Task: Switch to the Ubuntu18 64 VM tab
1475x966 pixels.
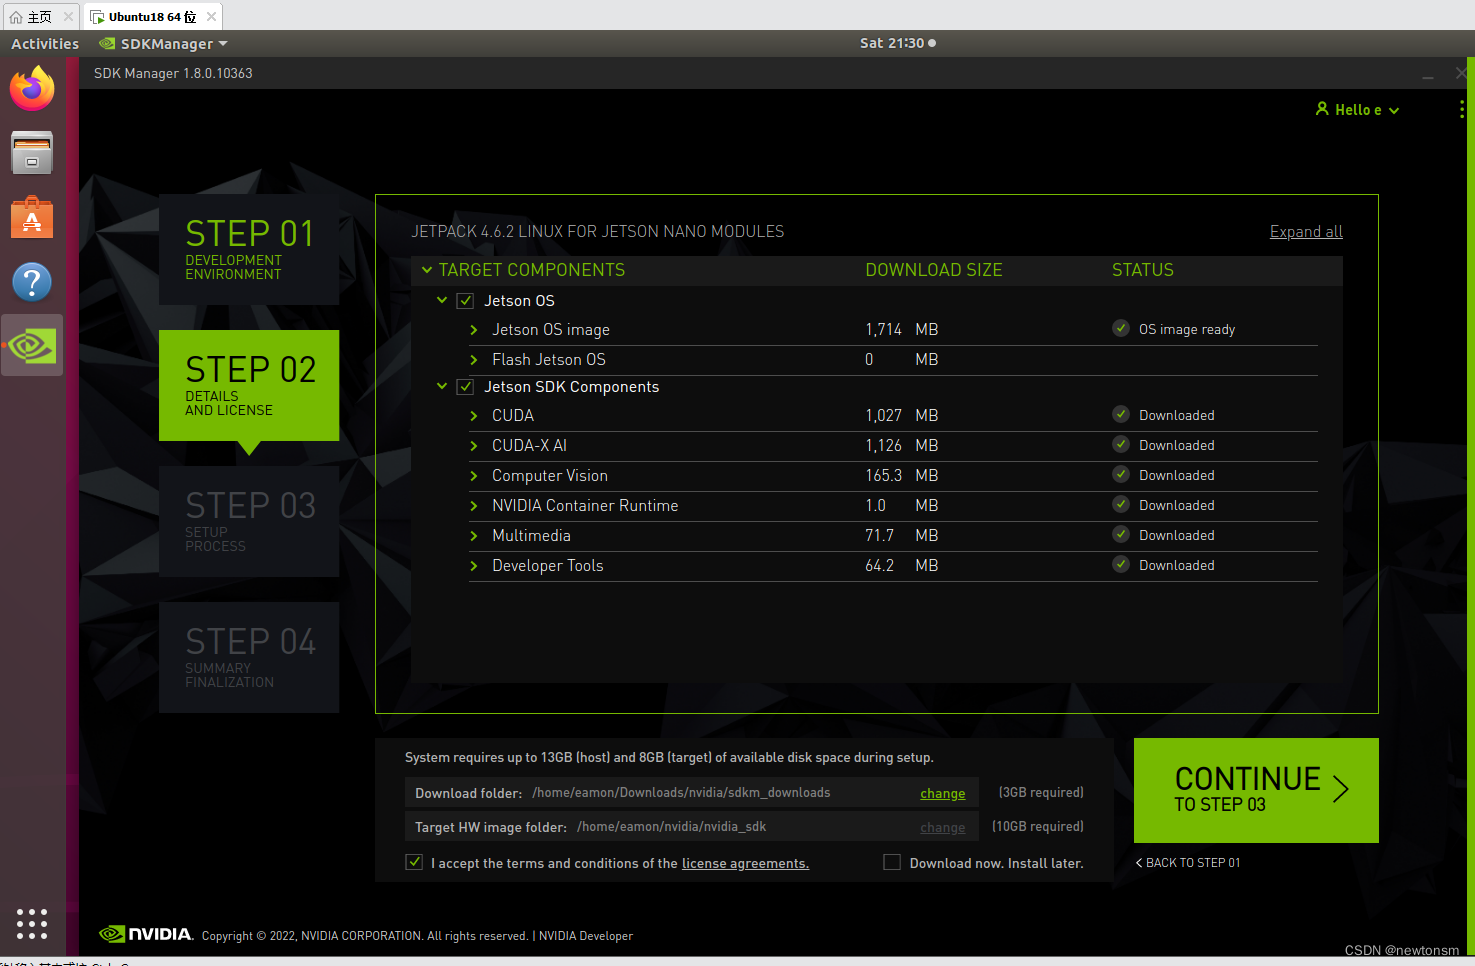Action: 152,17
